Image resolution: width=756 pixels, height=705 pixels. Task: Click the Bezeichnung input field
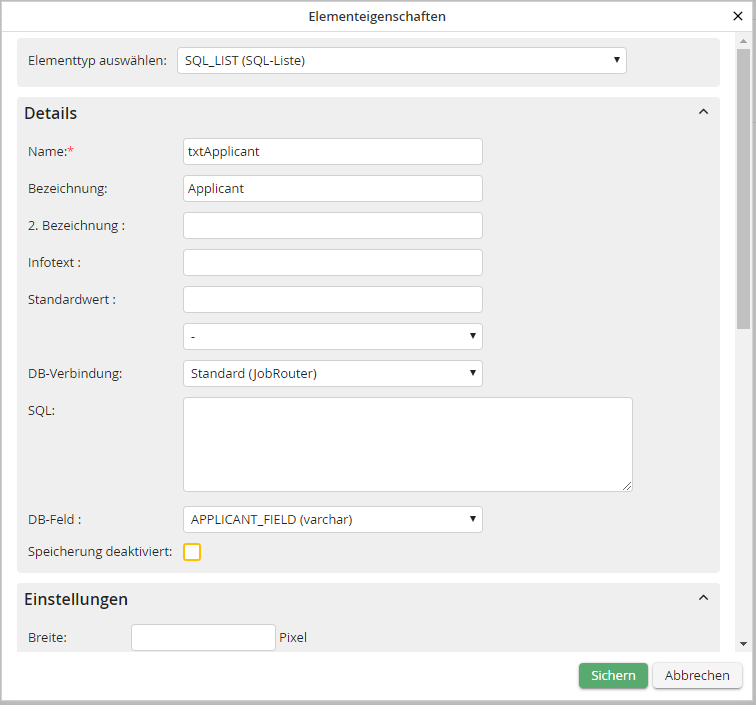point(332,189)
